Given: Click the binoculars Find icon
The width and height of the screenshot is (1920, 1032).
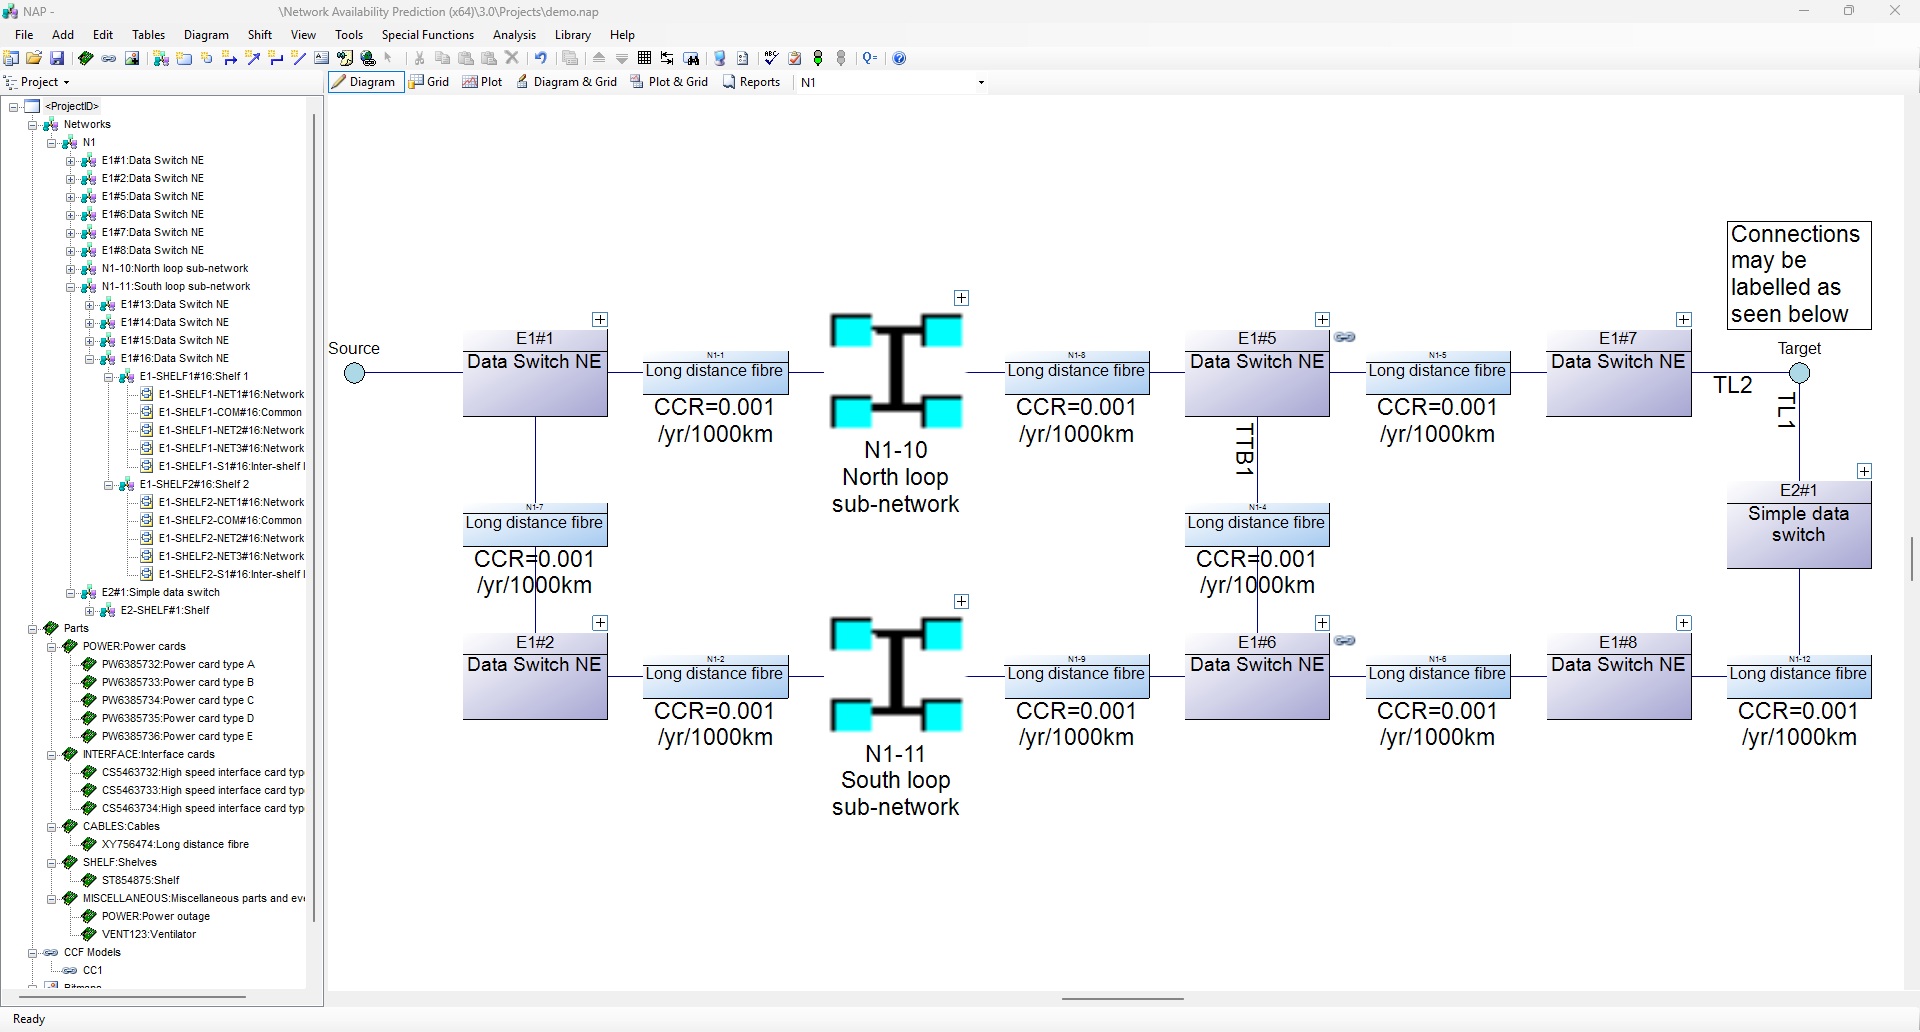Looking at the screenshot, I should tap(691, 59).
